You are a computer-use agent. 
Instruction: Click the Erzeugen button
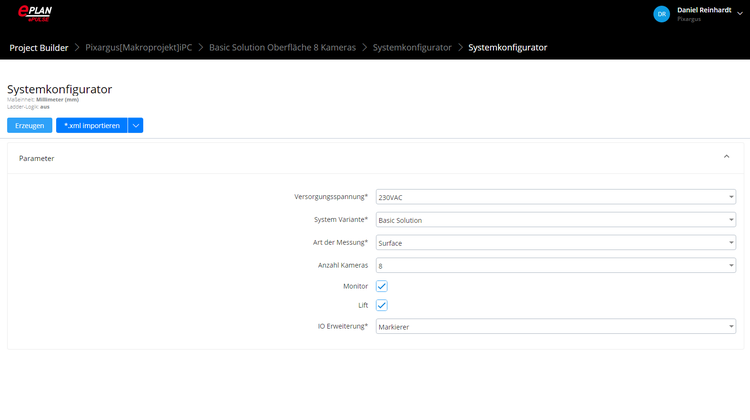[x=29, y=125]
